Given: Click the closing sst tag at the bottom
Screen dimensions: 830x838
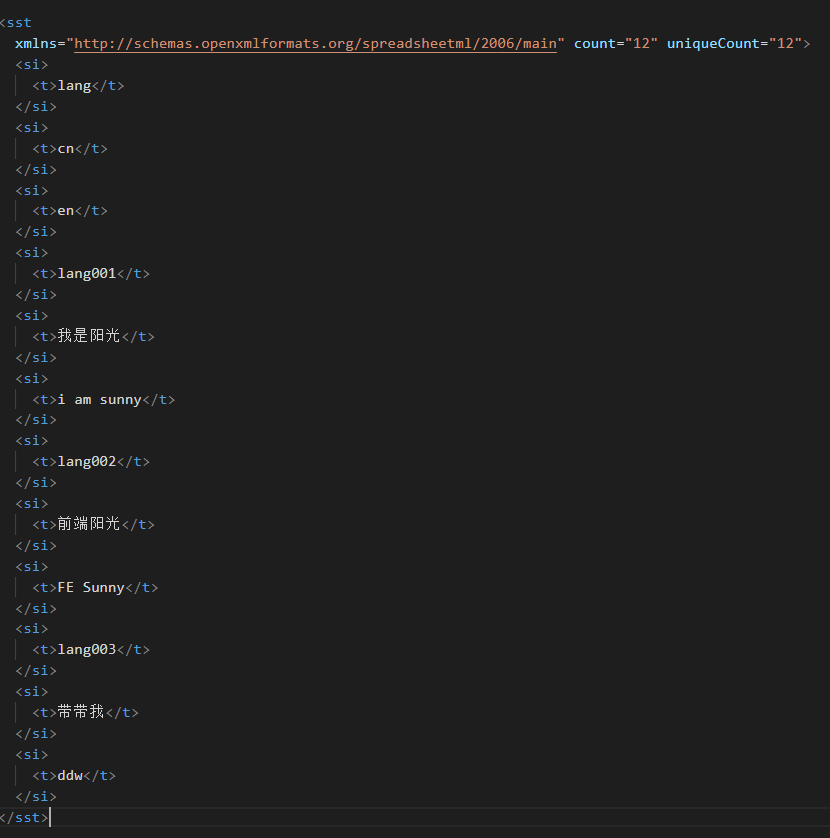Looking at the screenshot, I should click(x=24, y=818).
